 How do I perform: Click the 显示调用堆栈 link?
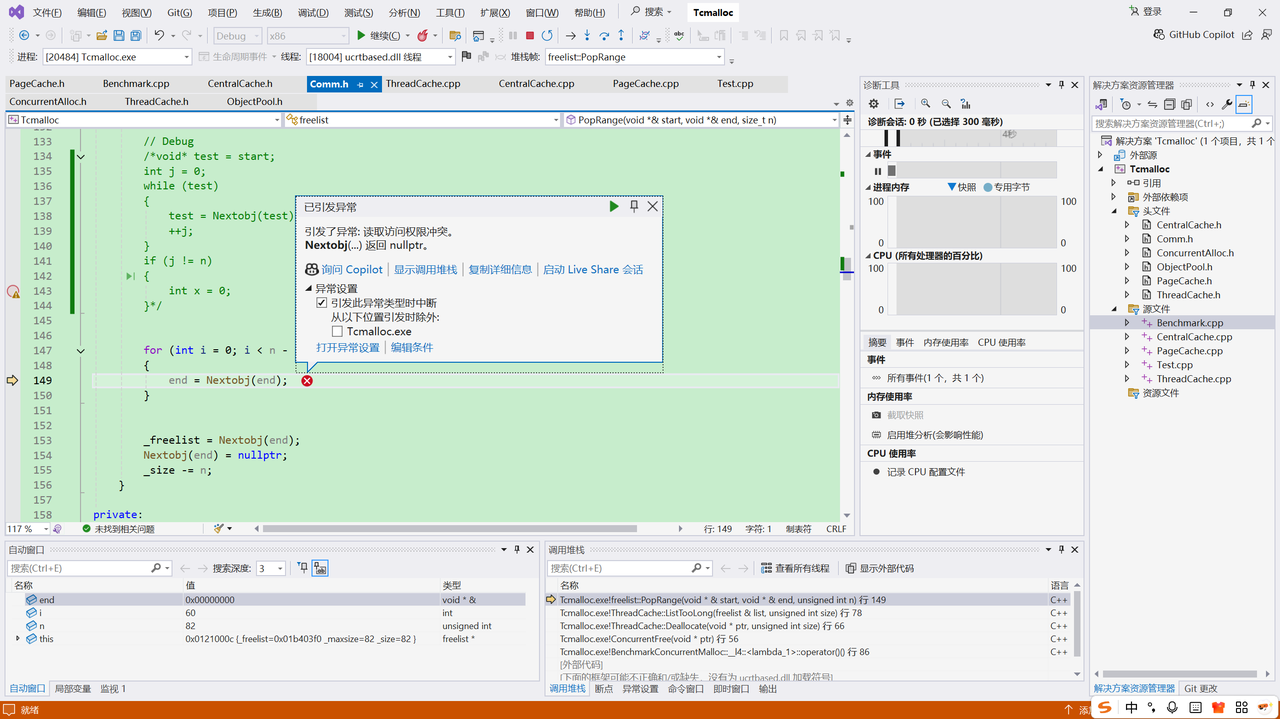point(425,270)
